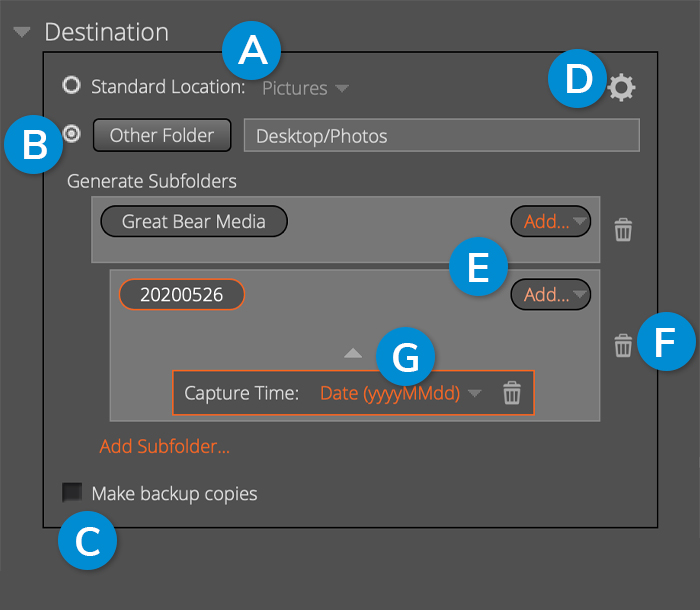Image resolution: width=700 pixels, height=610 pixels.
Task: Open the Date (yyyyMMdd) format dropdown
Action: (400, 393)
